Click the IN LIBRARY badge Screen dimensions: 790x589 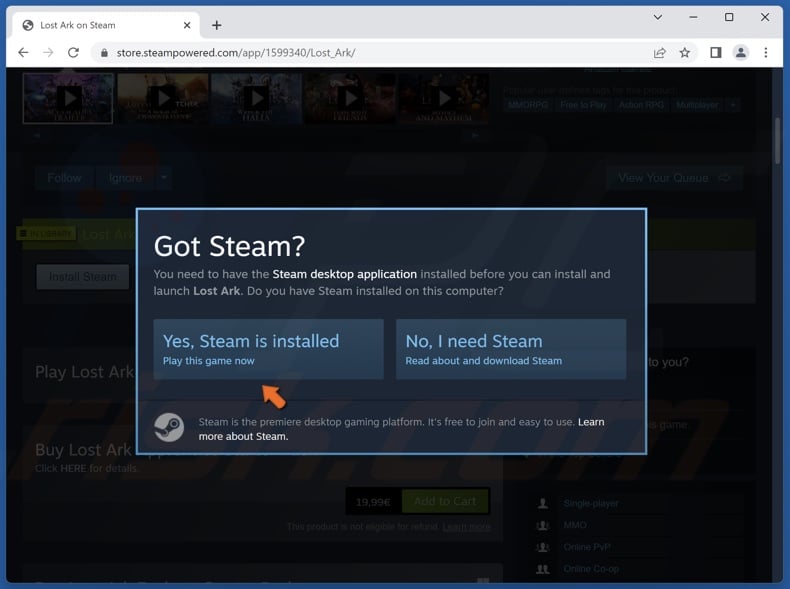coord(46,234)
